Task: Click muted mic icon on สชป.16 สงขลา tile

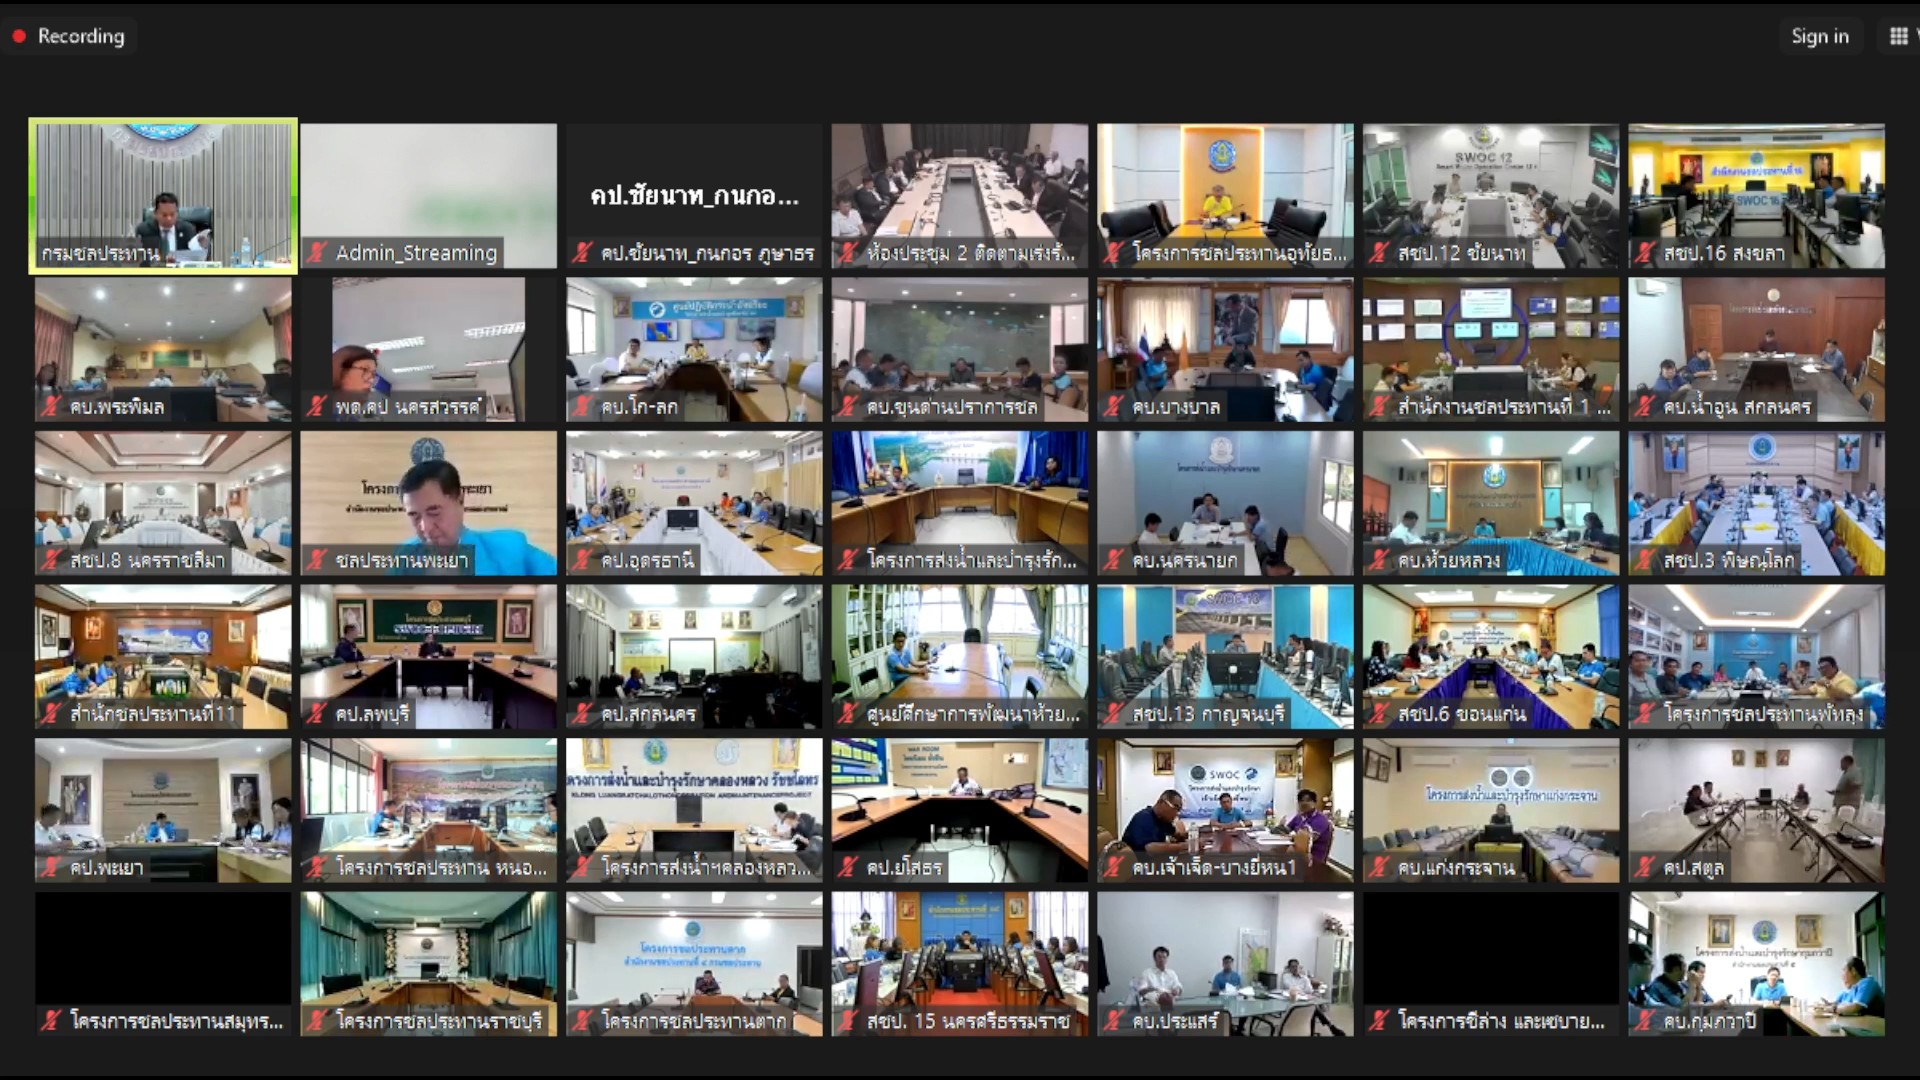Action: (x=1645, y=253)
